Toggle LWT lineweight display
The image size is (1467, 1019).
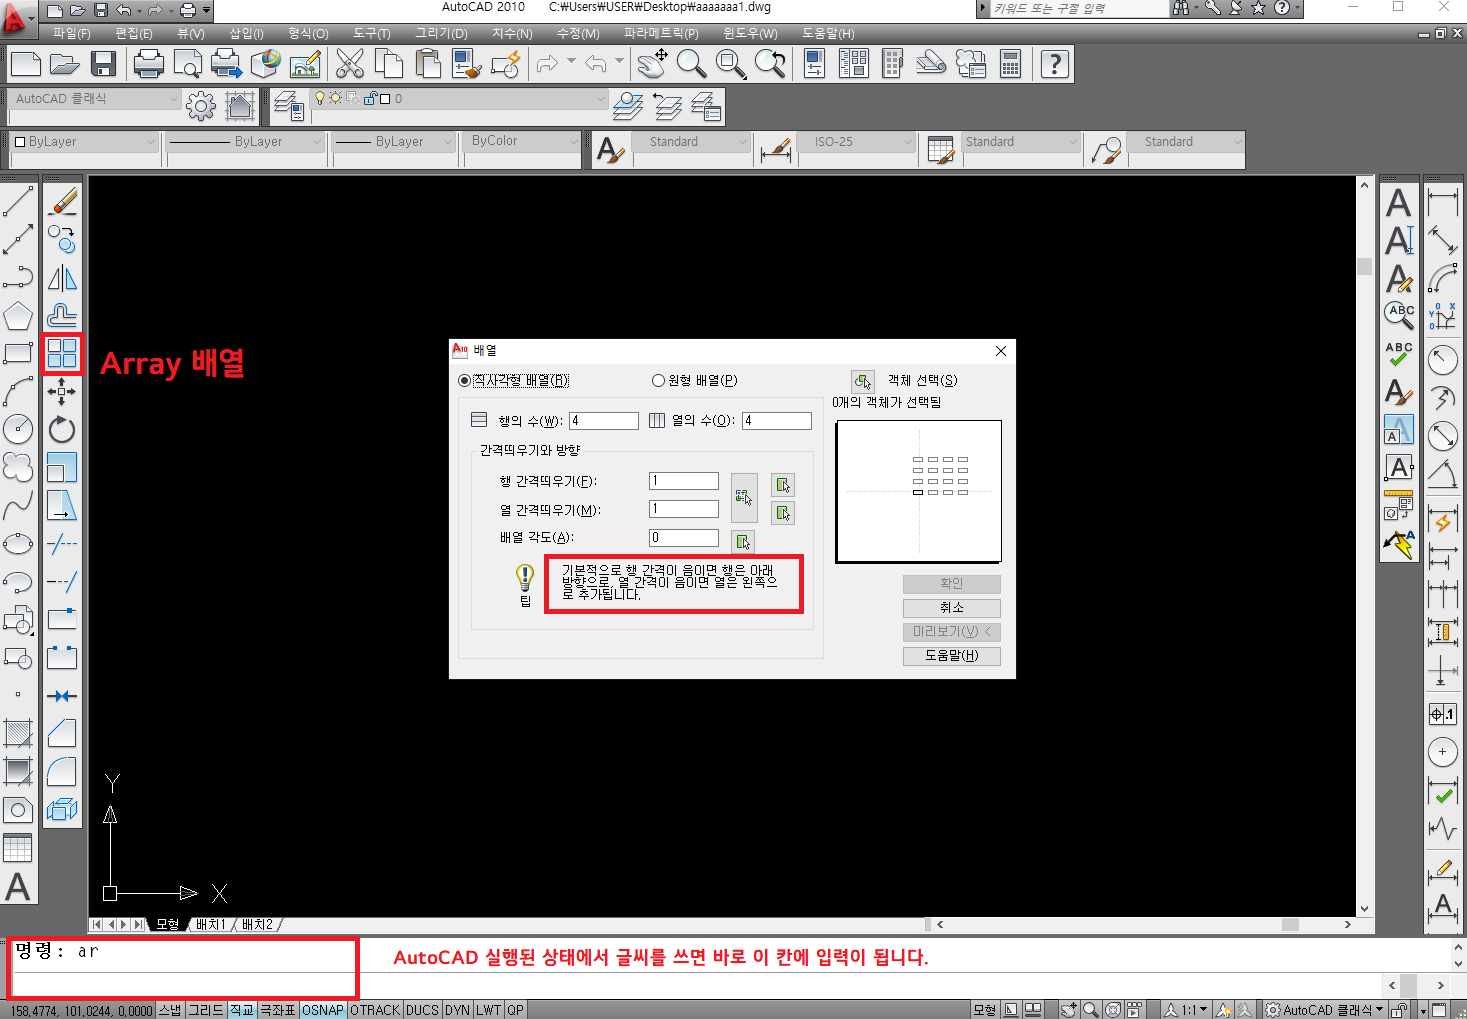[x=488, y=1010]
